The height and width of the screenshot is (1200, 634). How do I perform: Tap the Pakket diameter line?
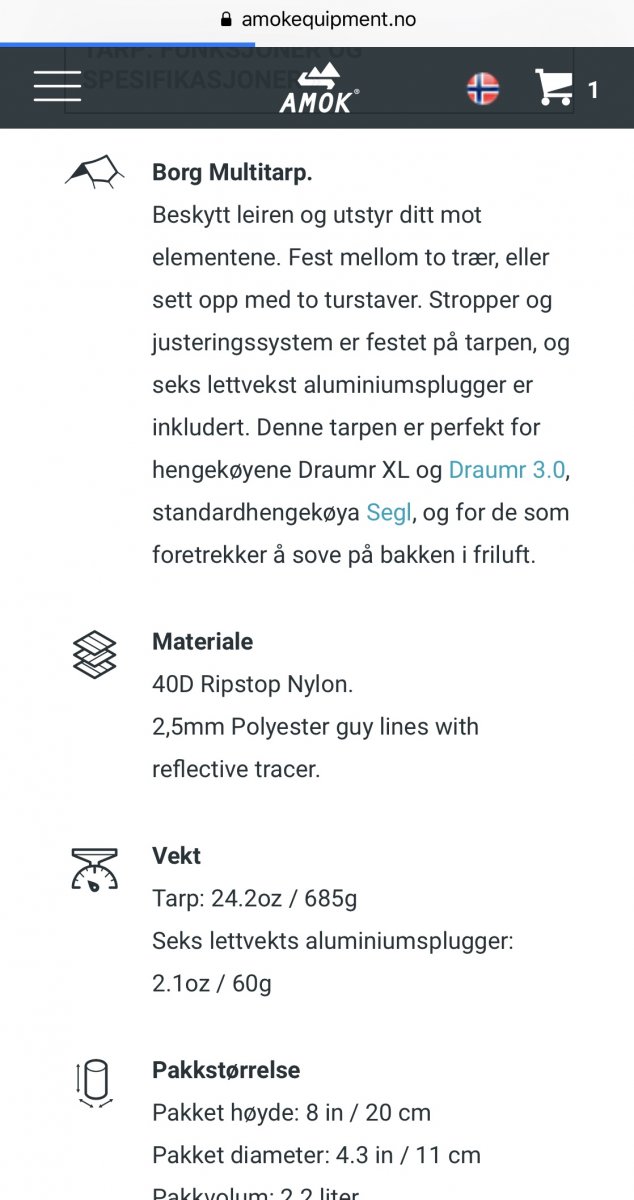click(x=316, y=1155)
